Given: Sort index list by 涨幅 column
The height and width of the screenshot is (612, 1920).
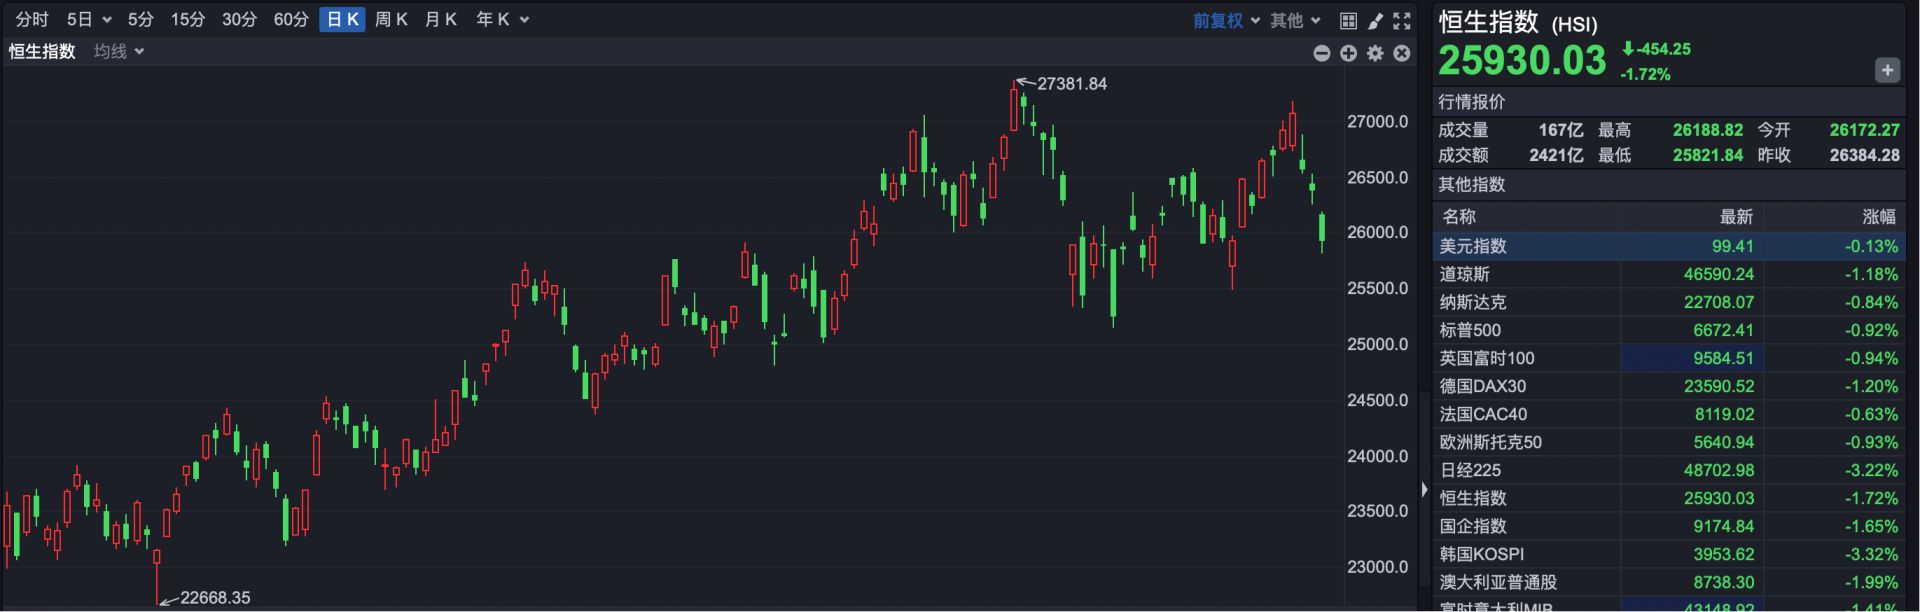Looking at the screenshot, I should pyautogui.click(x=1878, y=216).
